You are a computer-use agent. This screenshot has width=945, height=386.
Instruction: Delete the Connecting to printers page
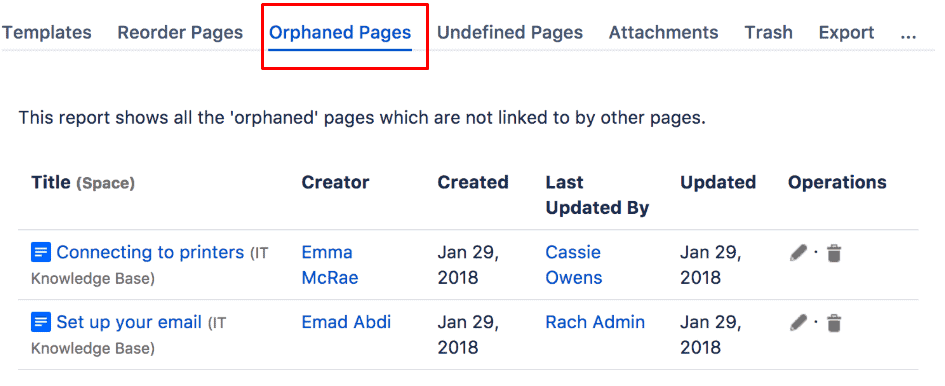click(834, 253)
